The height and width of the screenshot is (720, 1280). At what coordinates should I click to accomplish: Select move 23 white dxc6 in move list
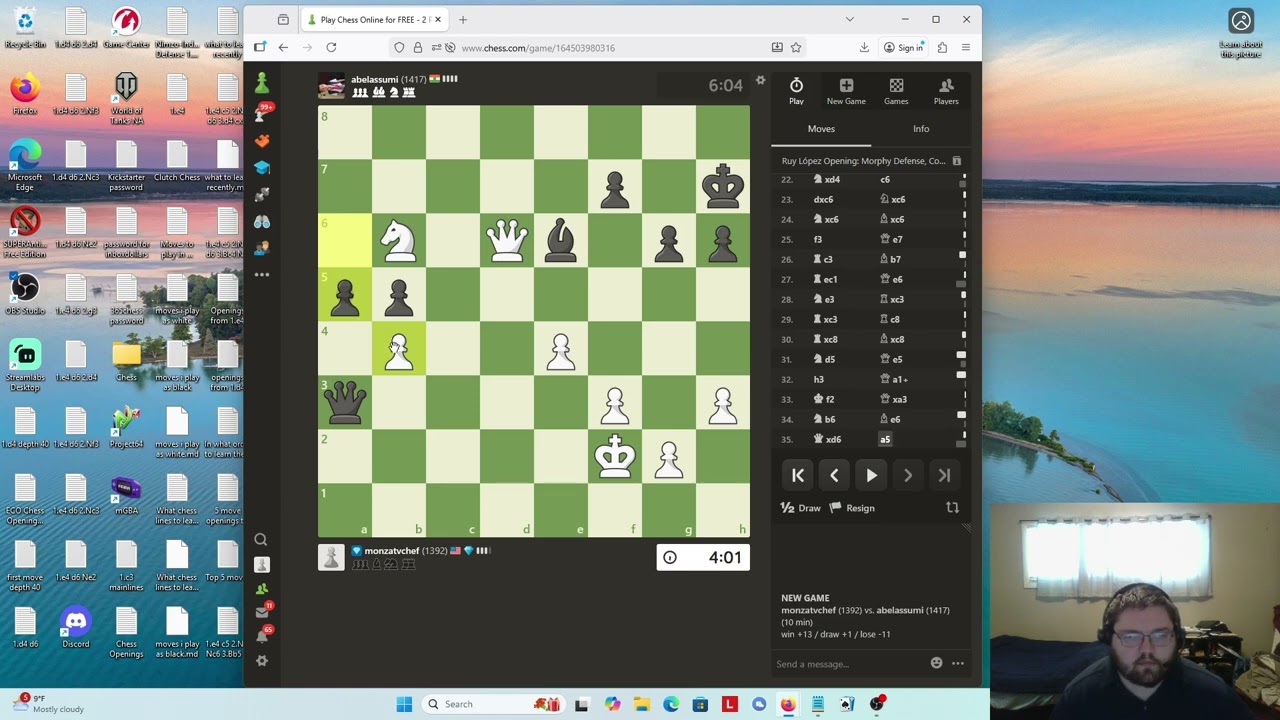[825, 199]
